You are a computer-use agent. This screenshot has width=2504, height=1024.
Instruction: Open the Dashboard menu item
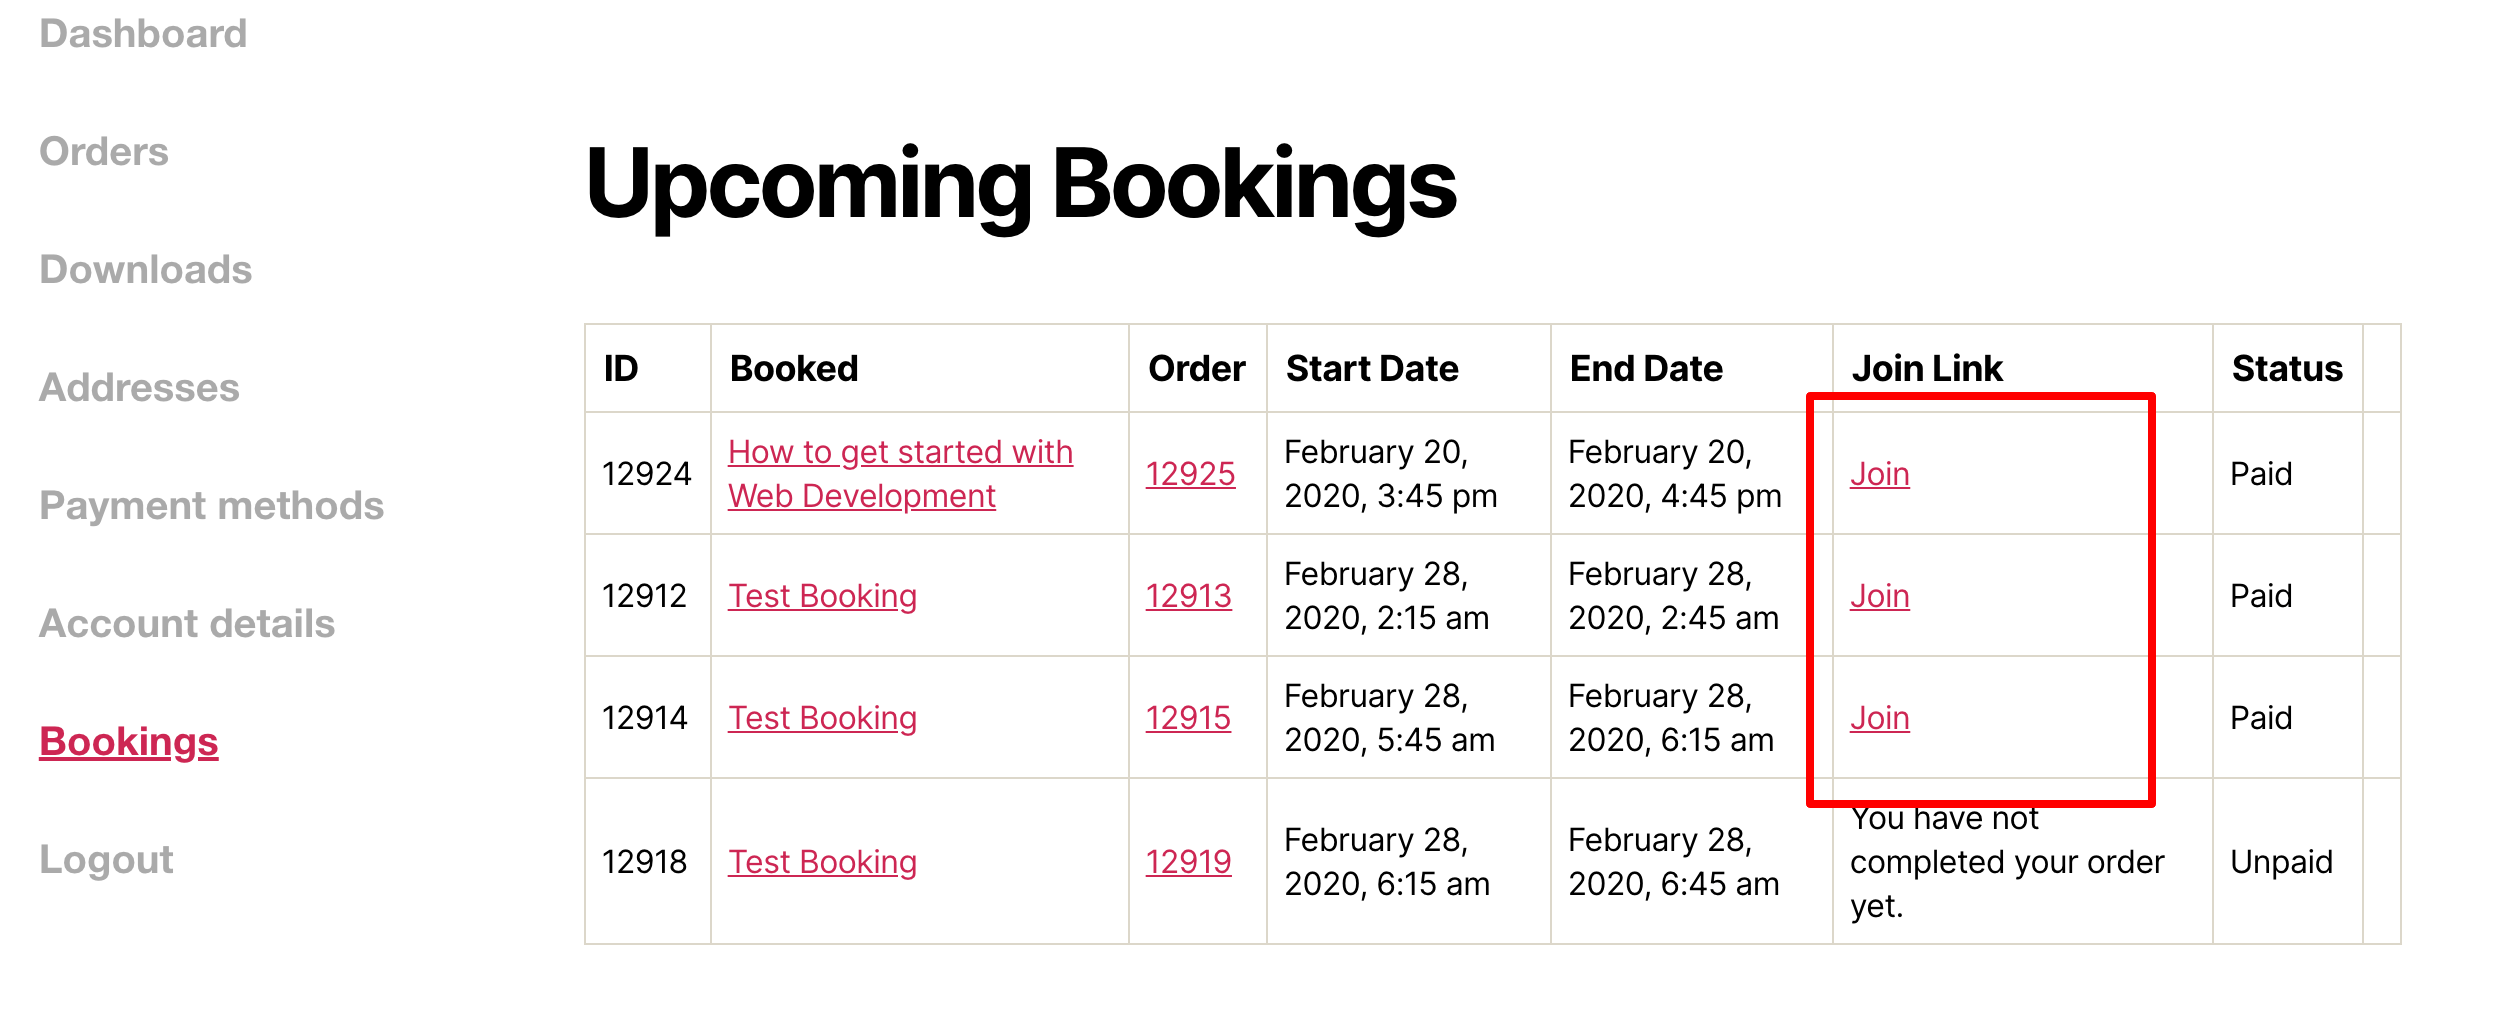tap(143, 34)
